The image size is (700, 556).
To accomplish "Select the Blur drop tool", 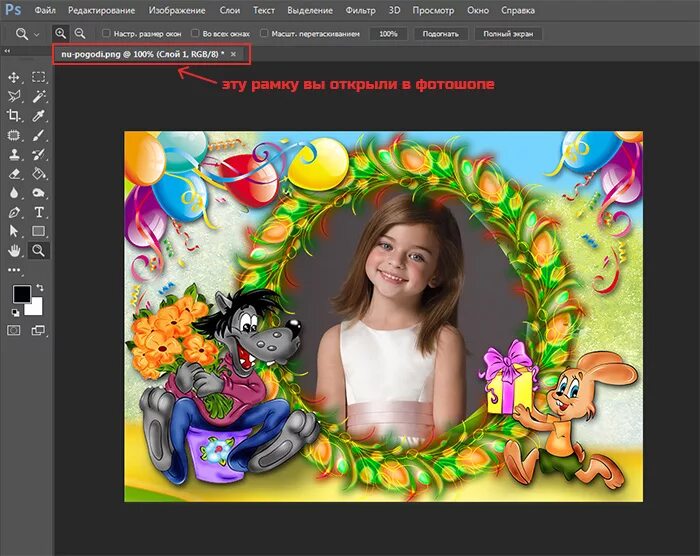I will coord(14,193).
